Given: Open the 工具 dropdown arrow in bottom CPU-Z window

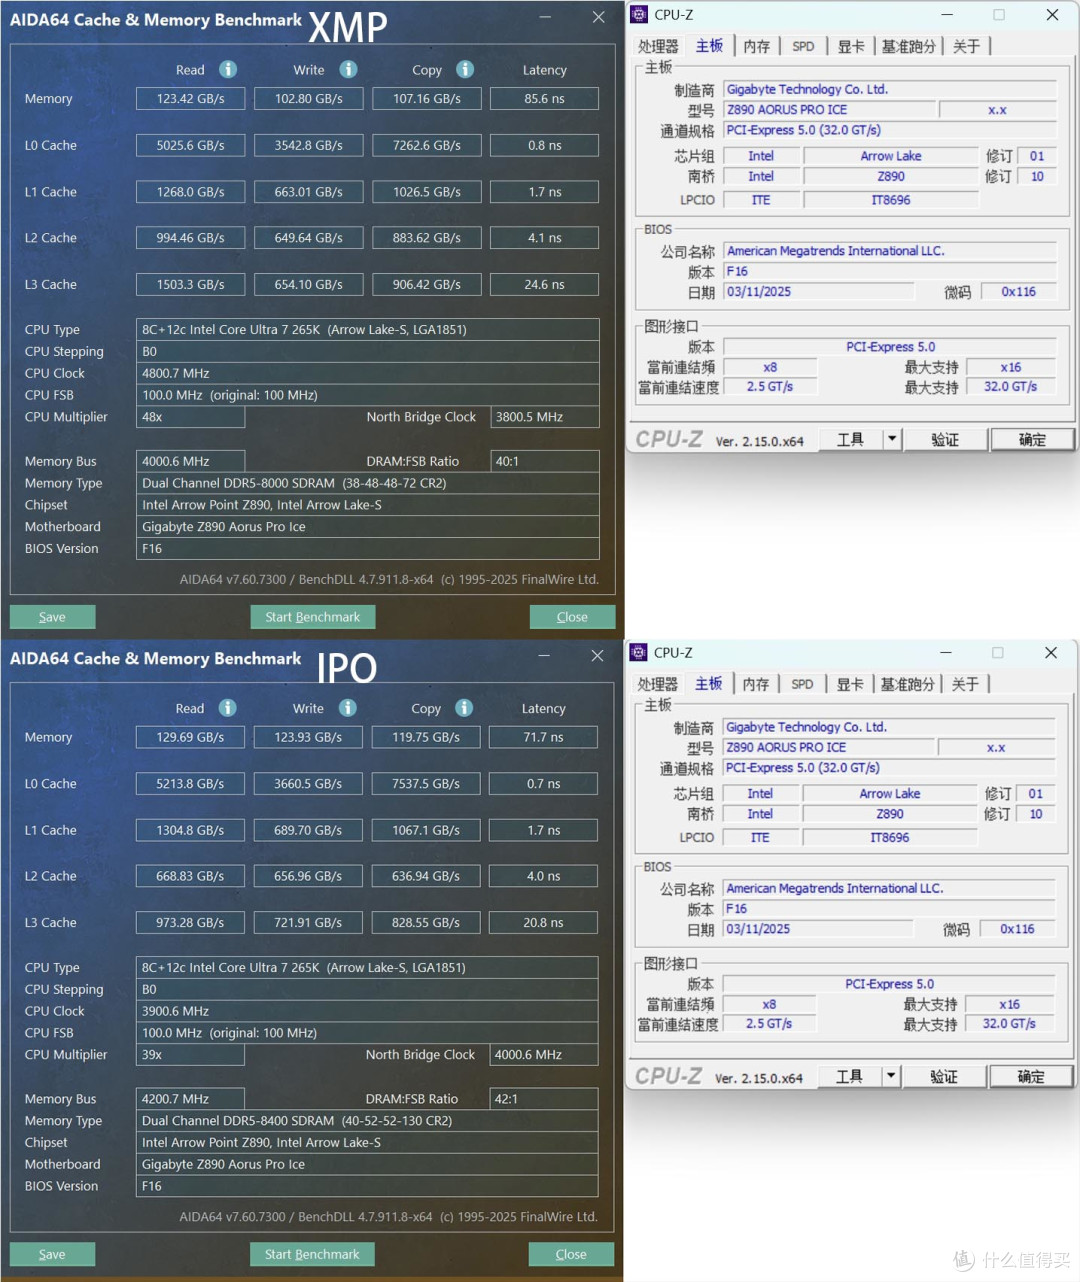Looking at the screenshot, I should [x=891, y=1076].
